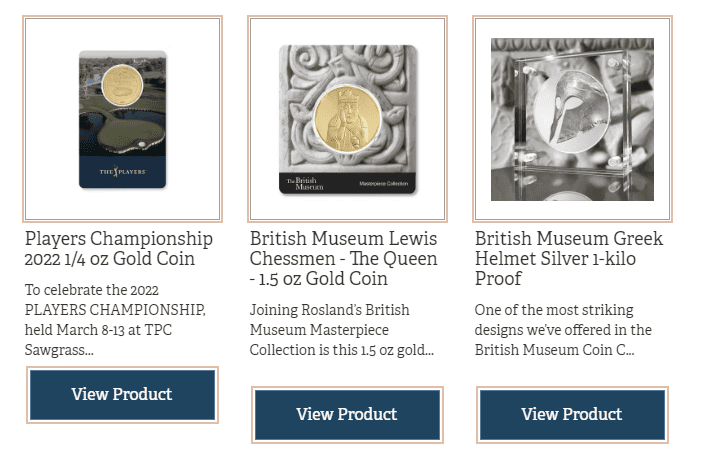Open the Players Championship coin card thumbnail

click(x=122, y=119)
